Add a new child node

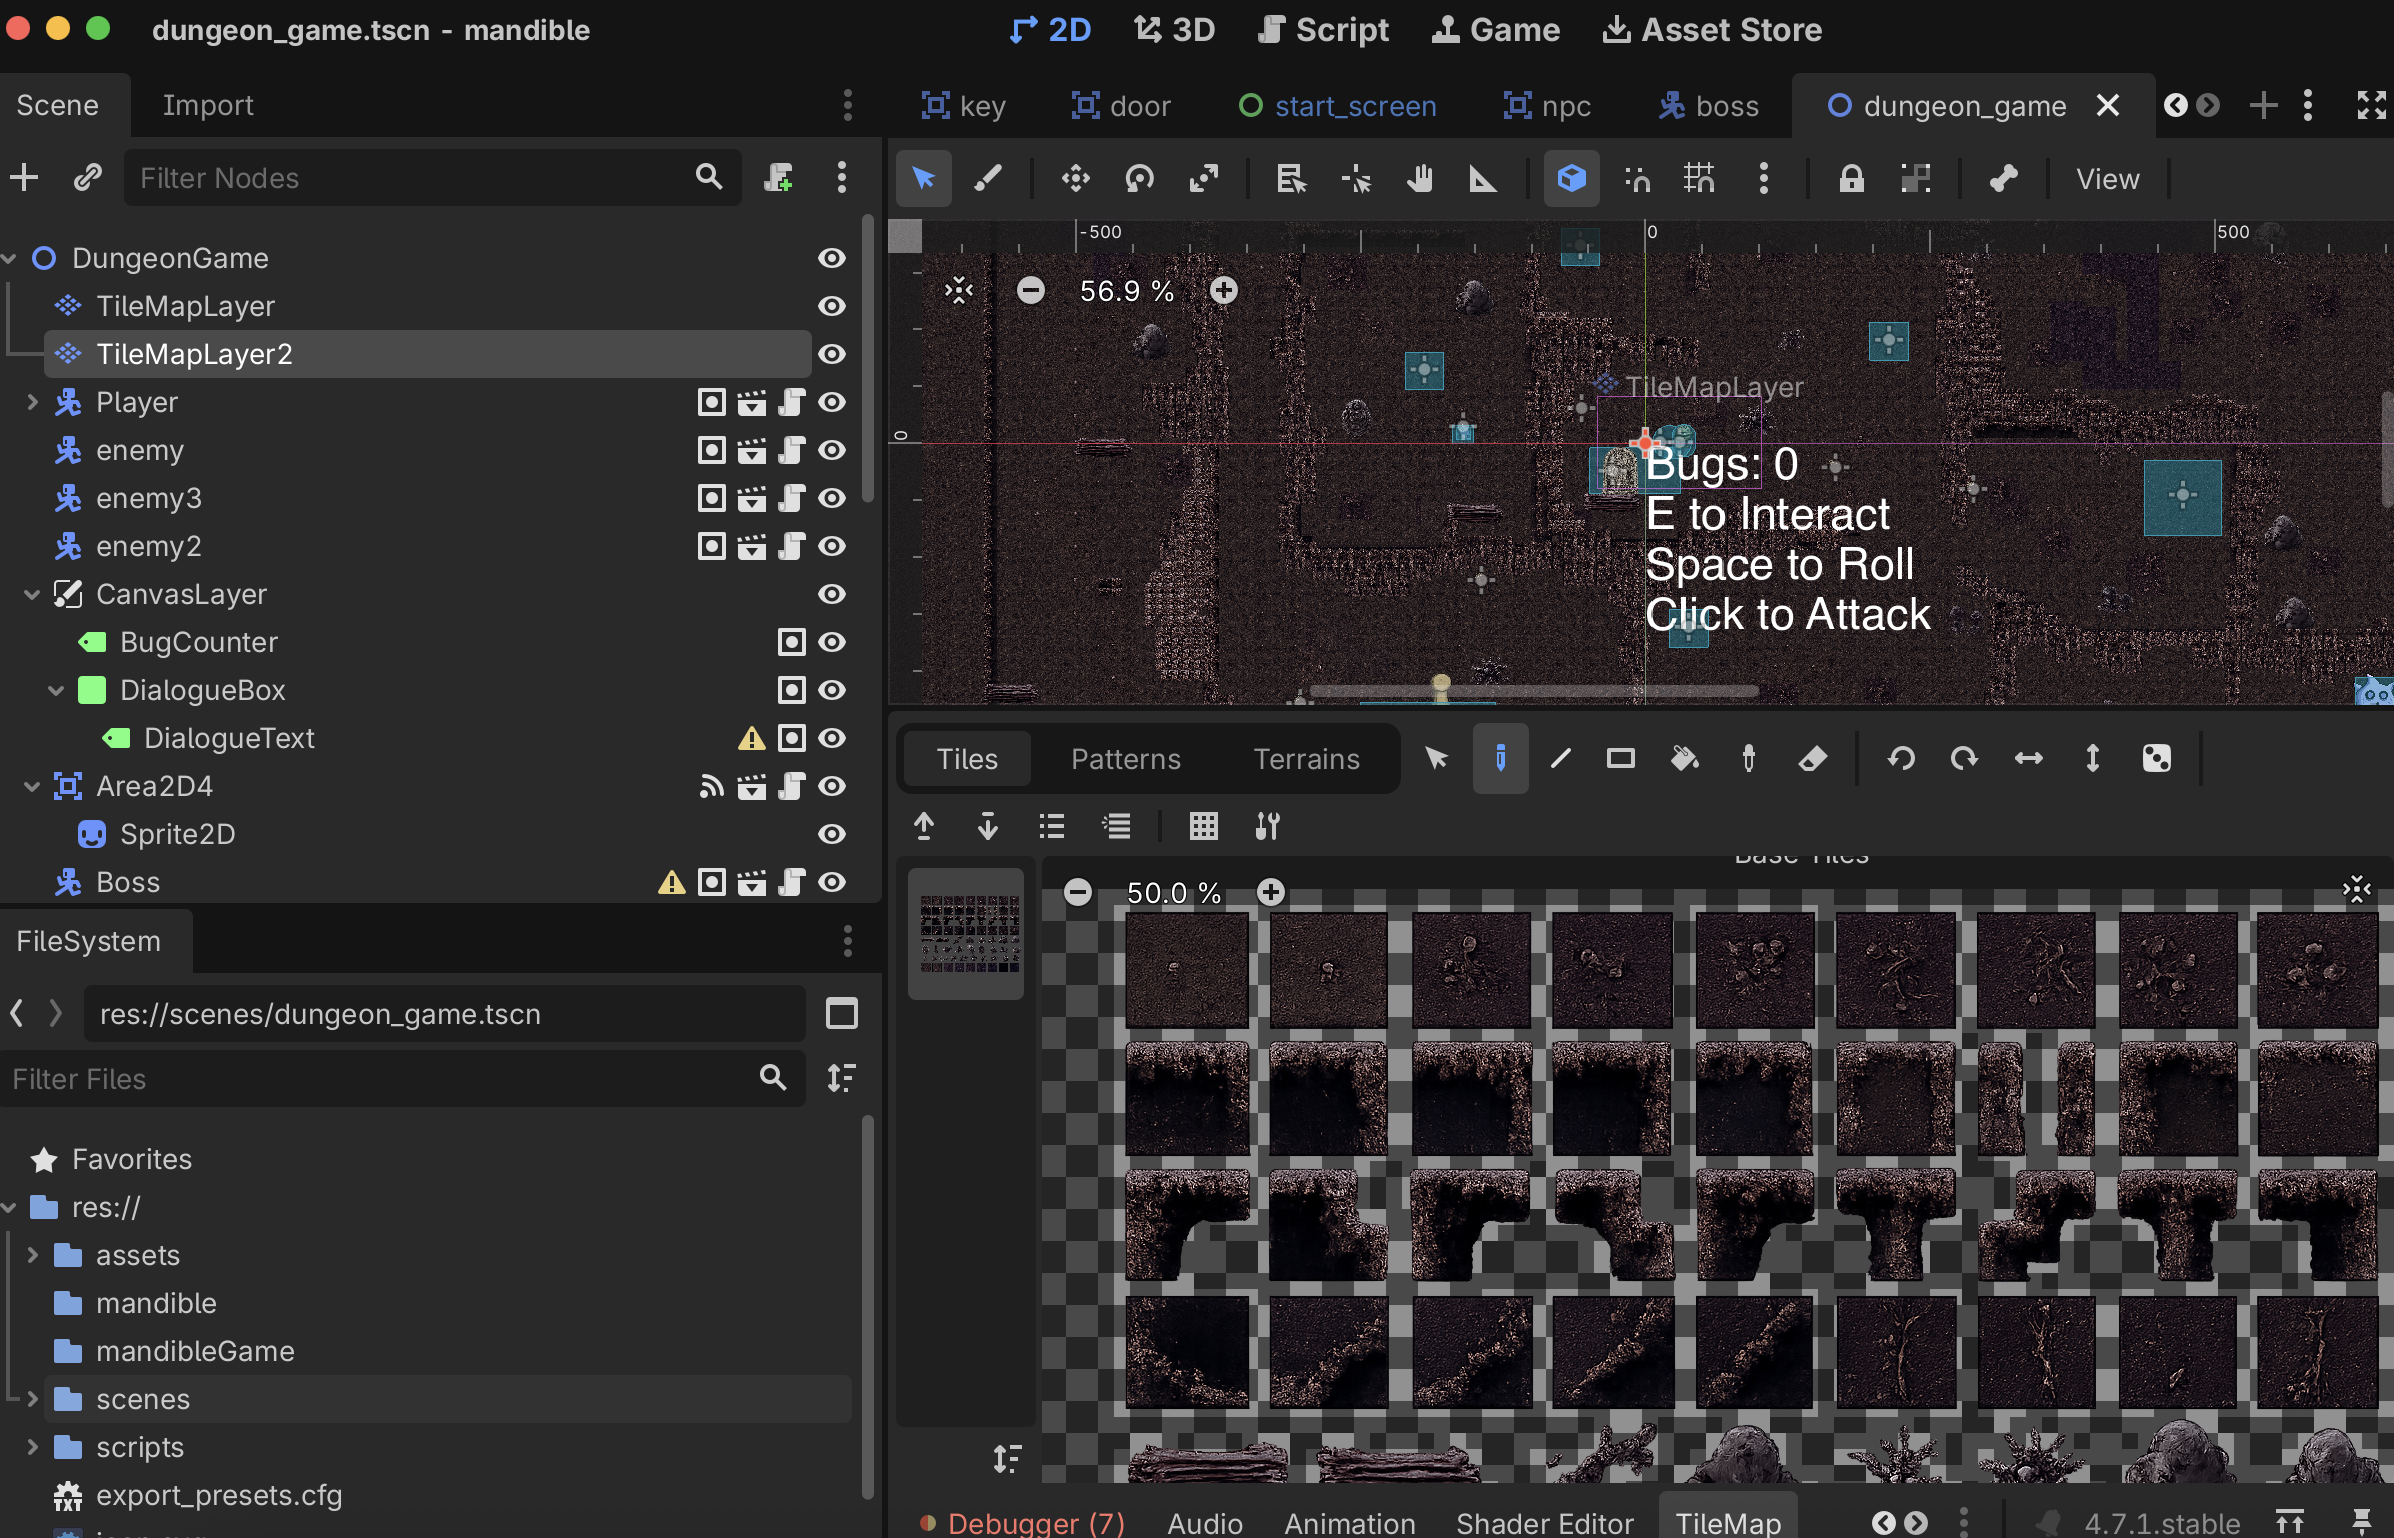click(24, 178)
